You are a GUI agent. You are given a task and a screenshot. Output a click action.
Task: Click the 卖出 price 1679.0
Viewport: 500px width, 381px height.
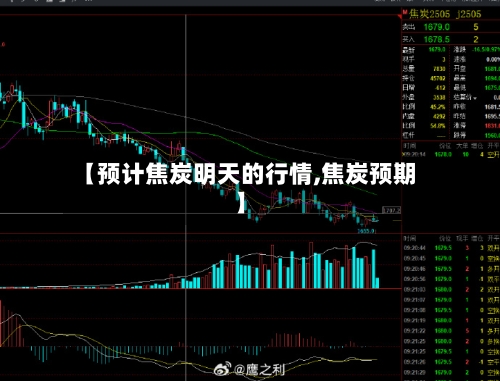click(436, 27)
